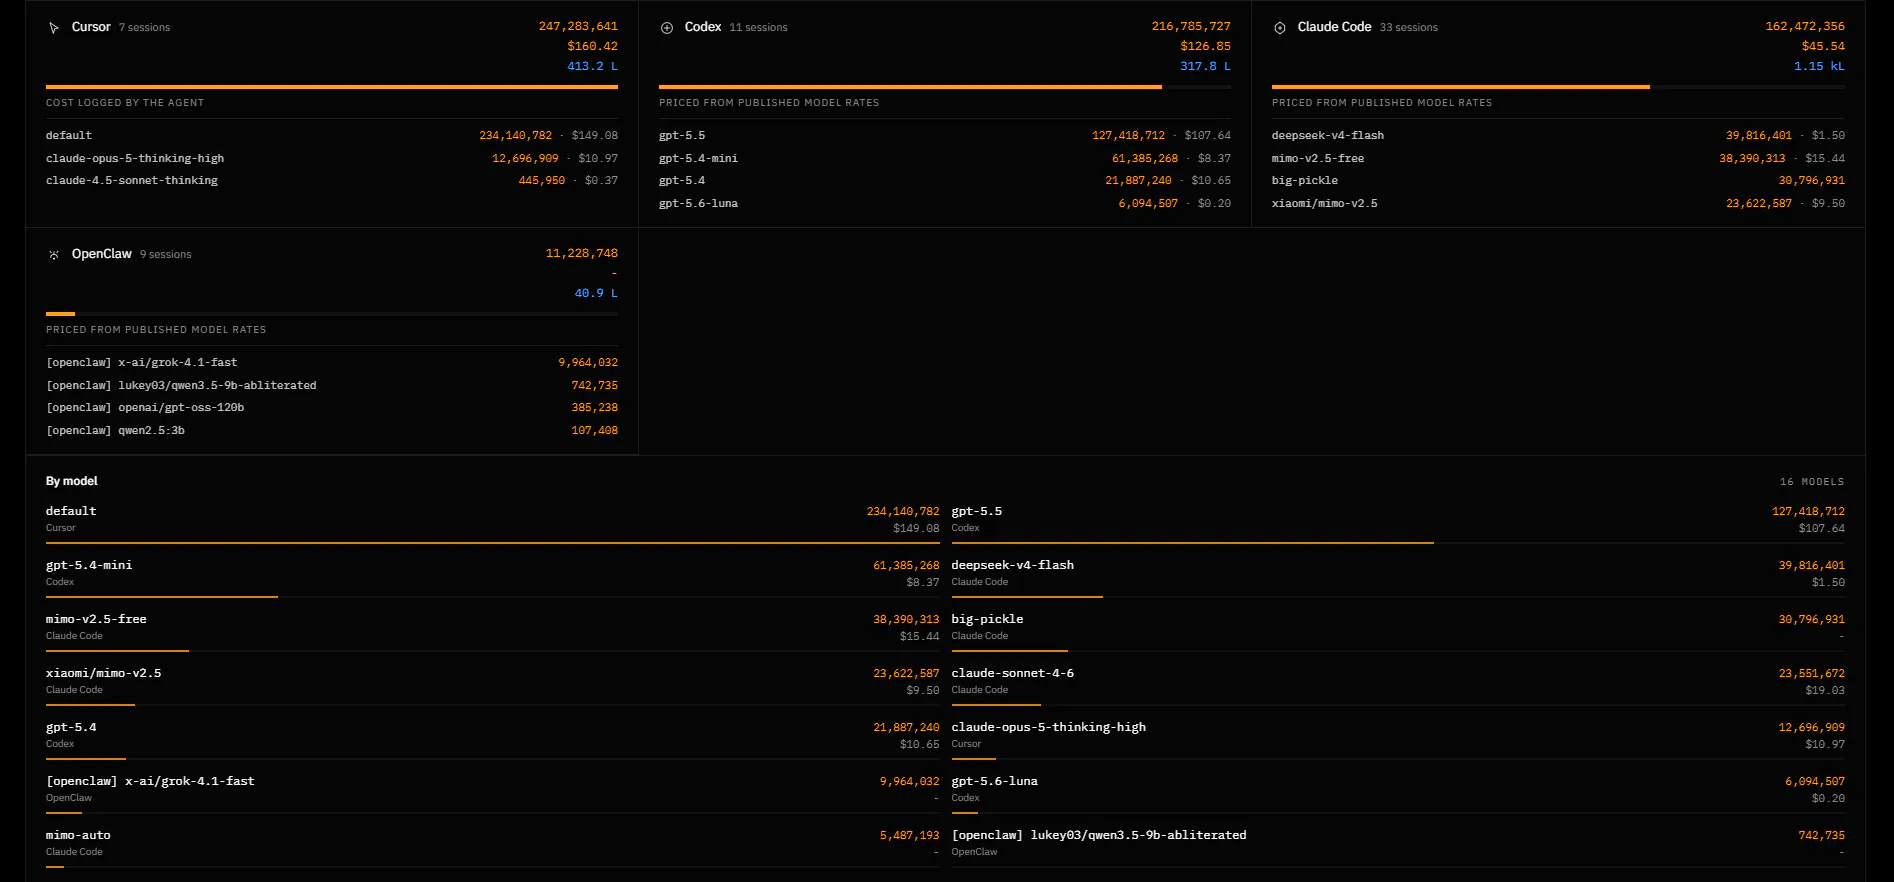Click Cursor total tokens 247,283,641
This screenshot has height=882, width=1894.
578,26
